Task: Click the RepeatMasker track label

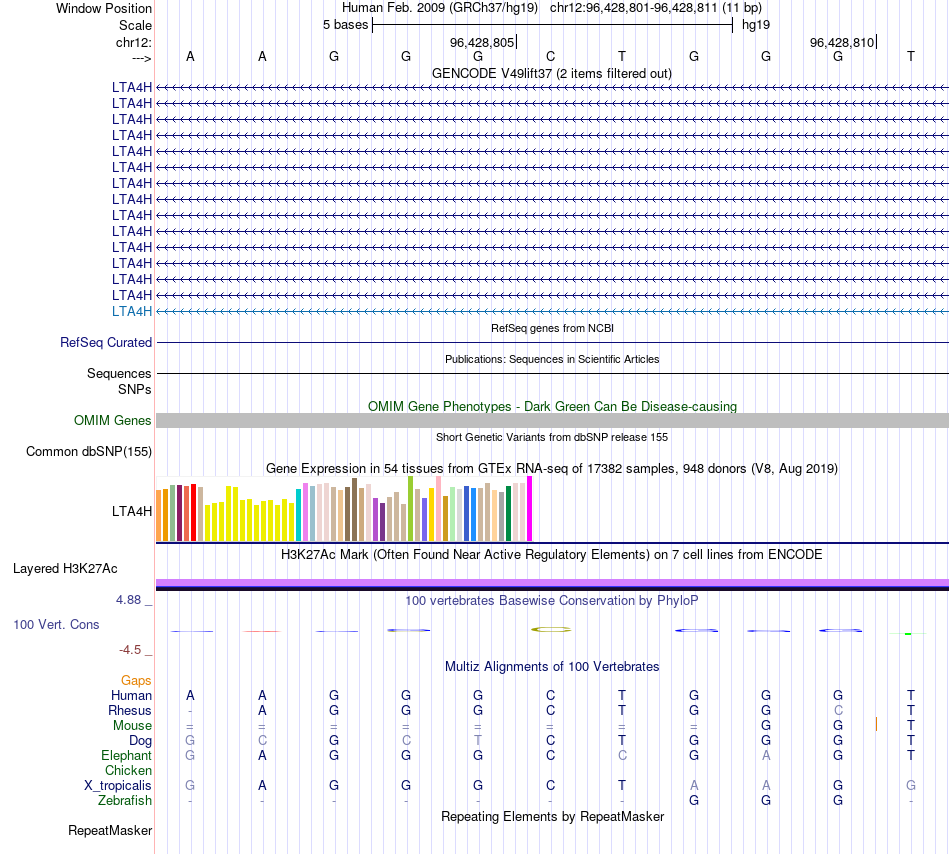Action: click(110, 830)
